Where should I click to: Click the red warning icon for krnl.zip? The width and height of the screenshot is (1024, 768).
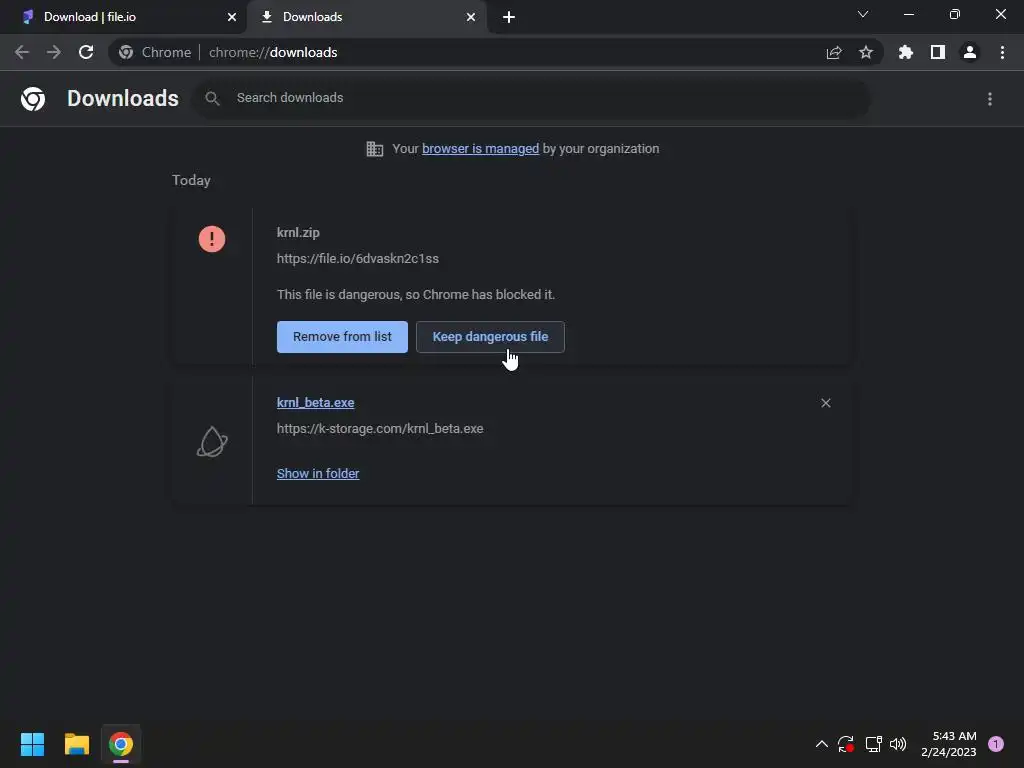212,239
